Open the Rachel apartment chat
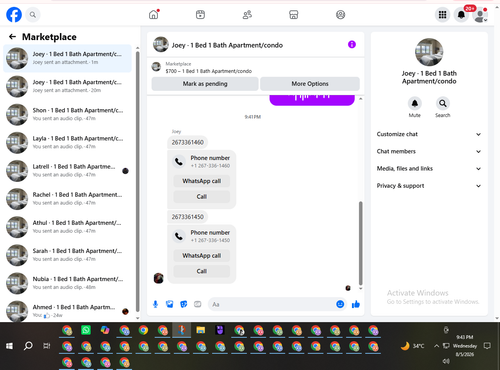 click(x=67, y=199)
